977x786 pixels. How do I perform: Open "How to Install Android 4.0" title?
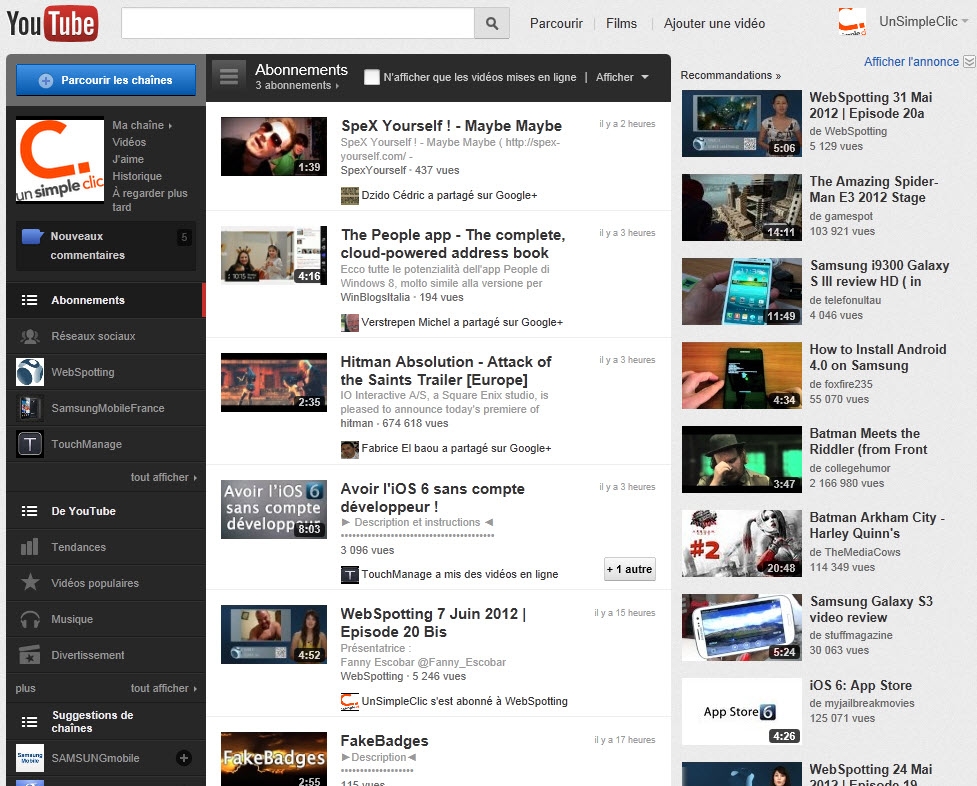point(877,357)
